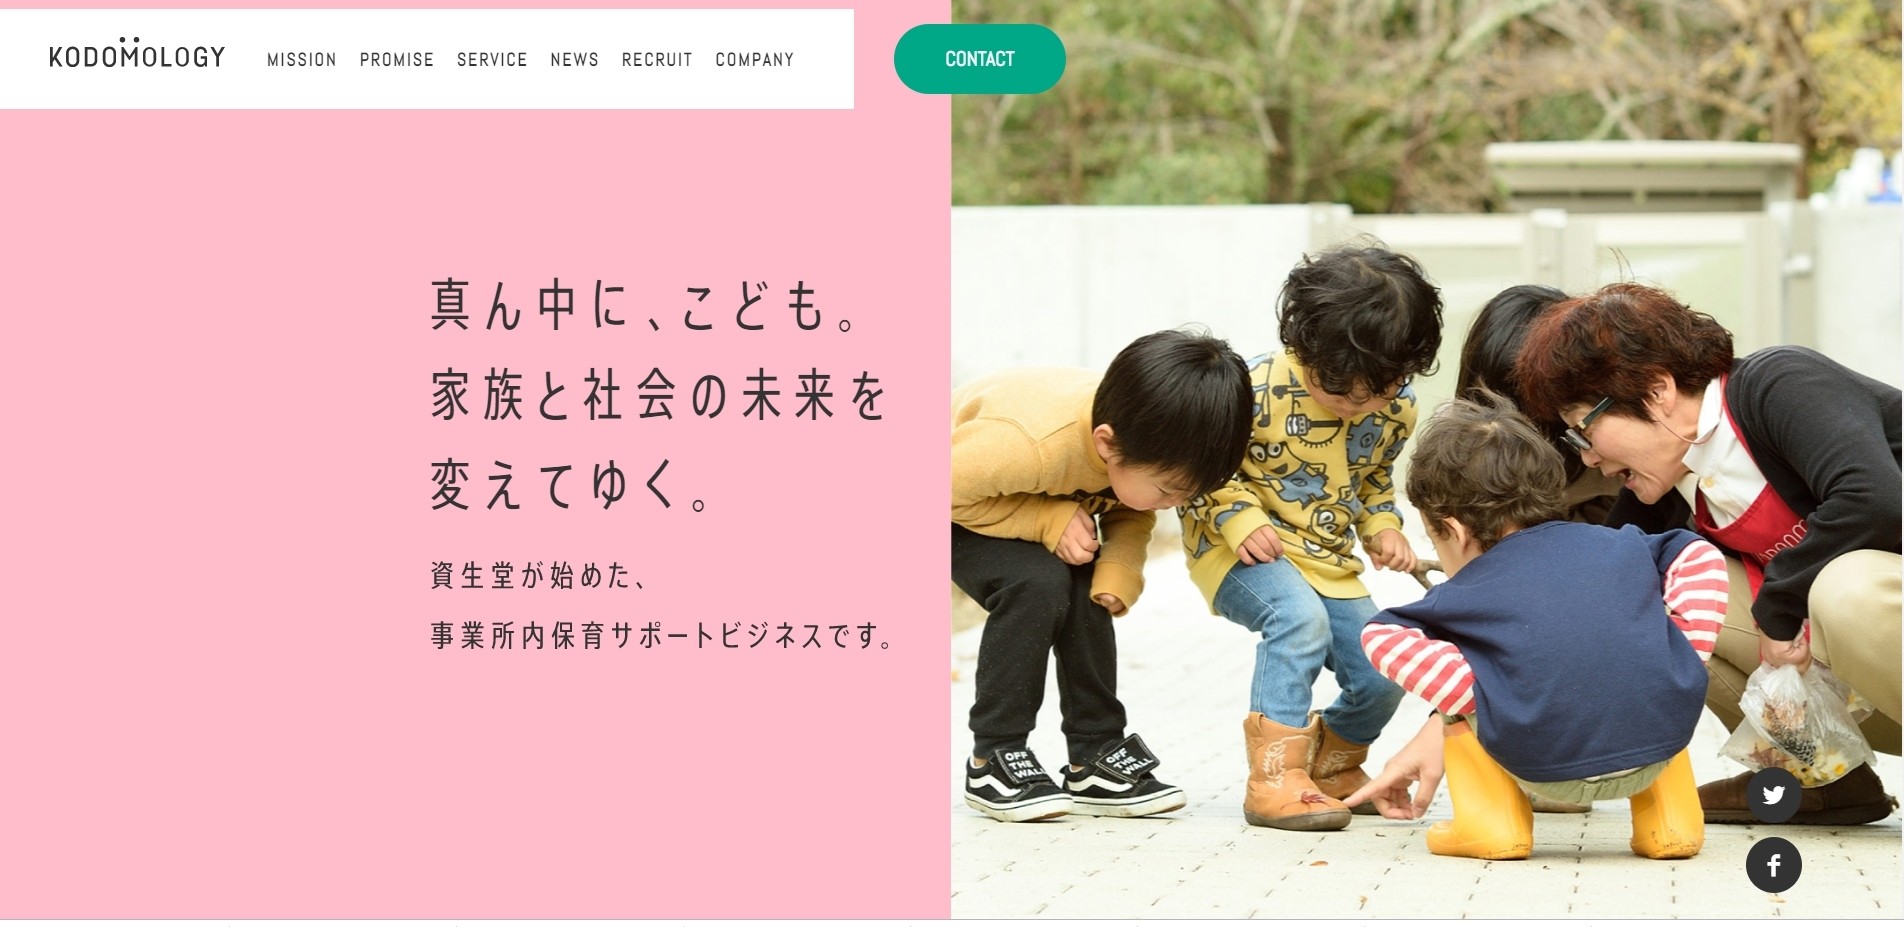
Task: Open the Facebook share icon
Action: [1774, 865]
